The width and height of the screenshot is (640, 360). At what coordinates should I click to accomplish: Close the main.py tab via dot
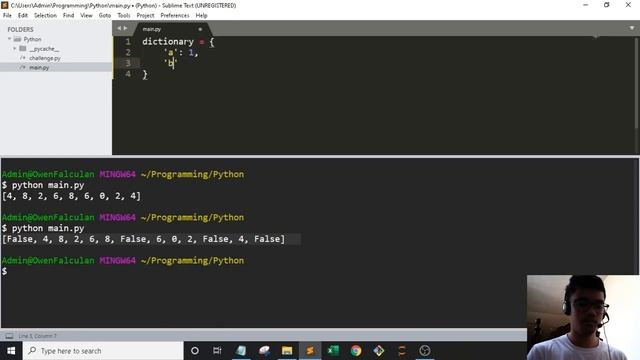click(200, 29)
